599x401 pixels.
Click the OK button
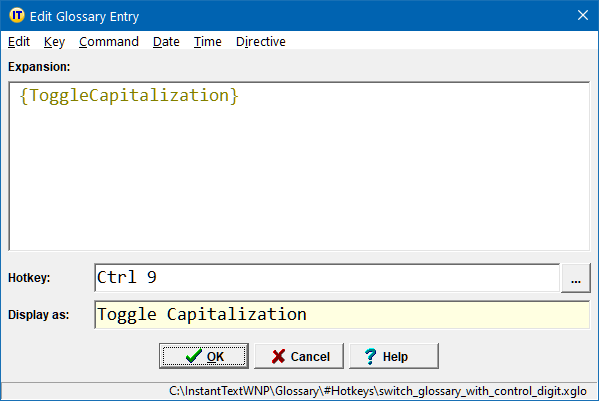pyautogui.click(x=204, y=356)
